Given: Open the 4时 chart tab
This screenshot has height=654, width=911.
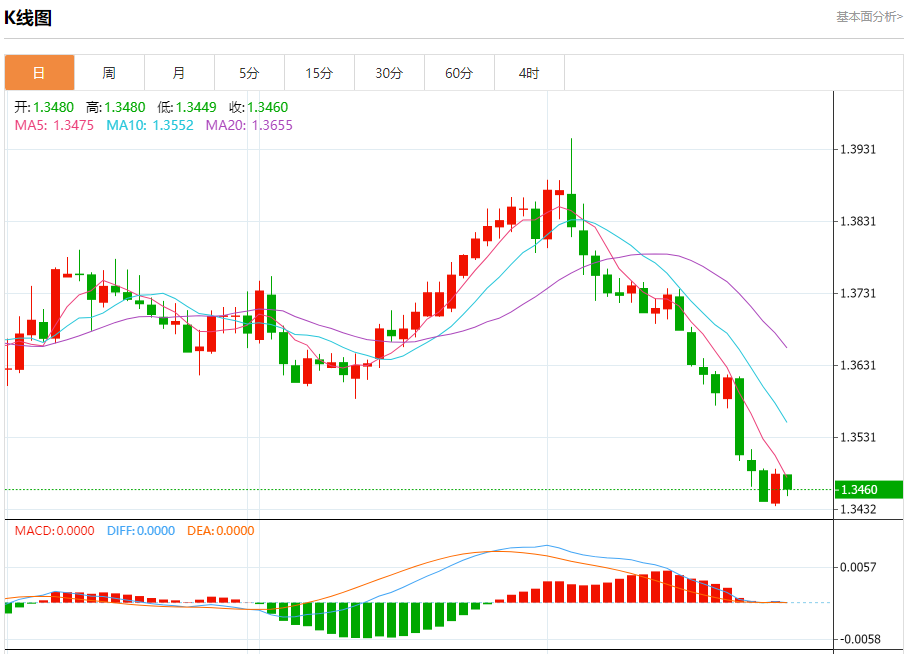Looking at the screenshot, I should coord(529,73).
